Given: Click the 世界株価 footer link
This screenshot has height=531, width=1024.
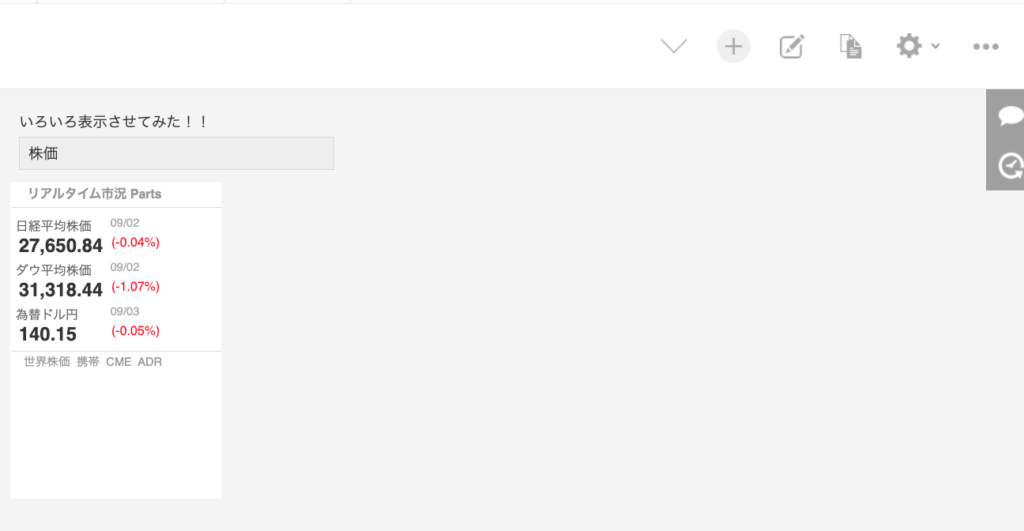Looking at the screenshot, I should pyautogui.click(x=47, y=362).
